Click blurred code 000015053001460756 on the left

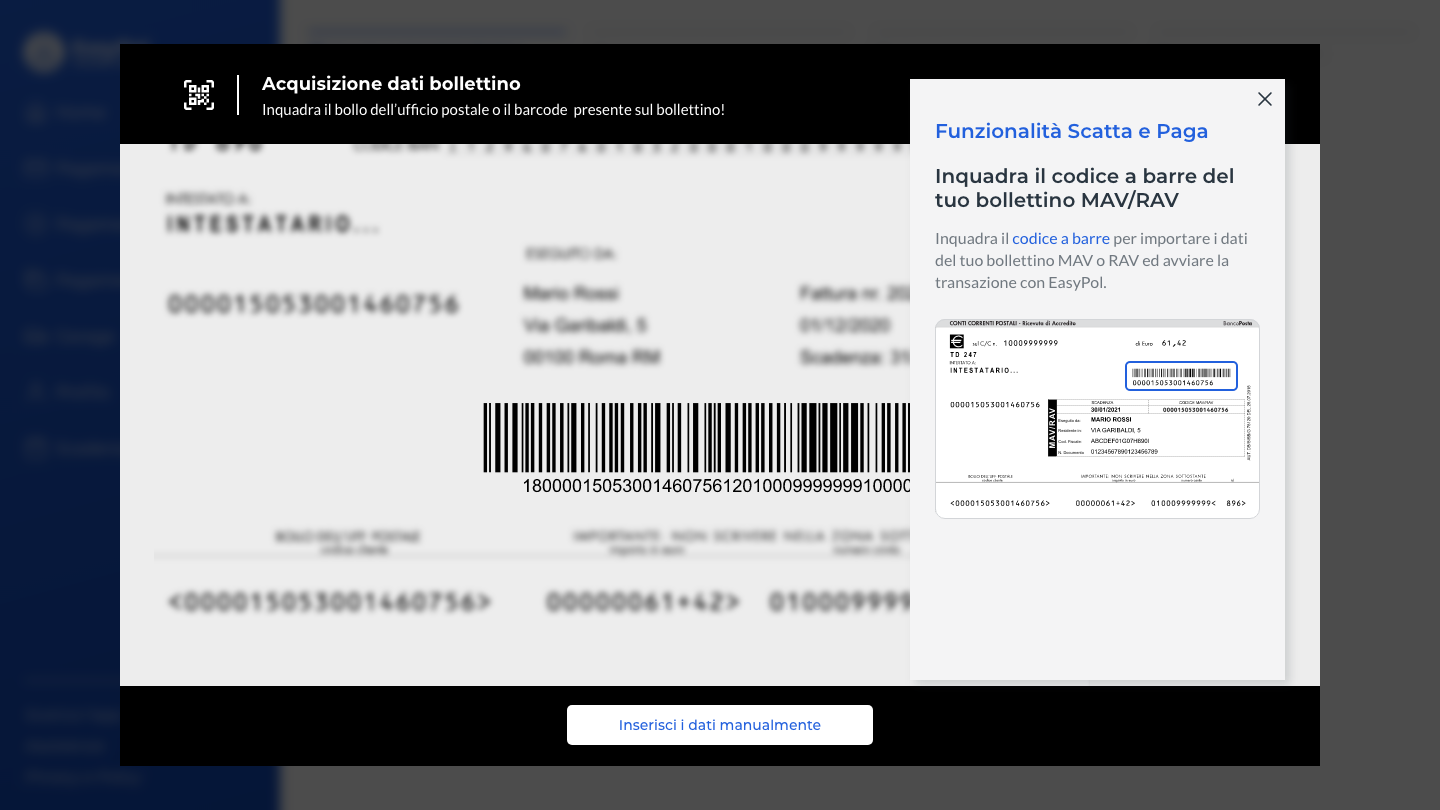tap(313, 304)
